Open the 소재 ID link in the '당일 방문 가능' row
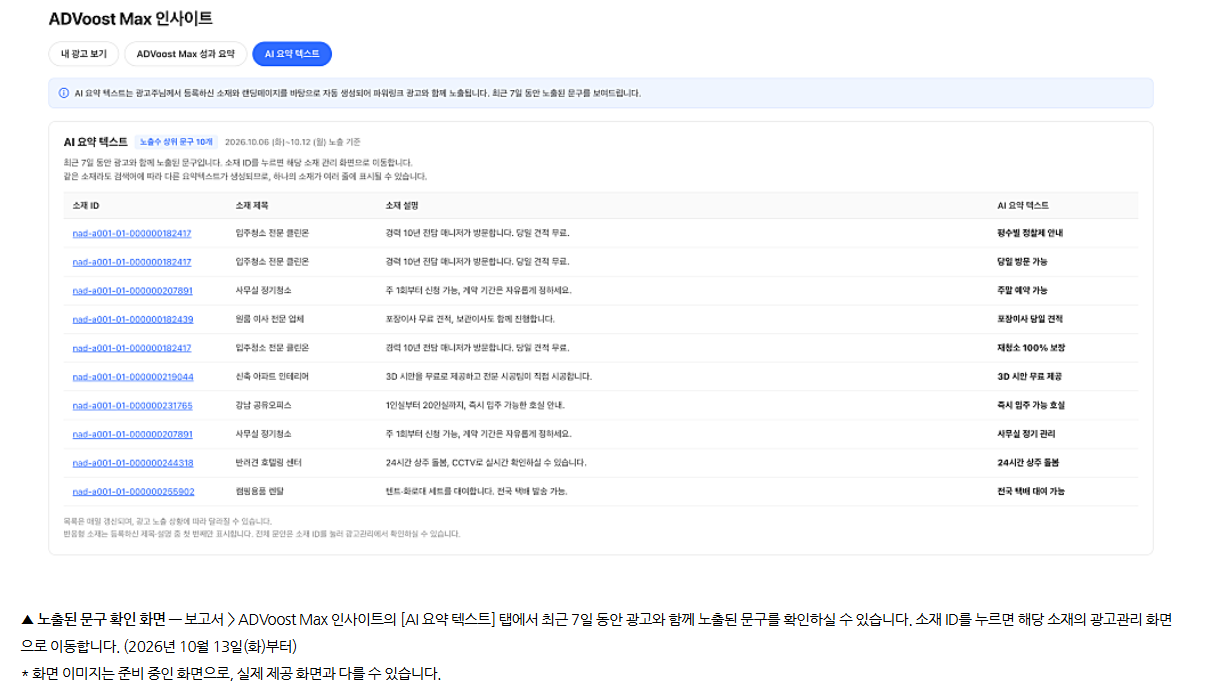This screenshot has width=1217, height=696. (132, 262)
